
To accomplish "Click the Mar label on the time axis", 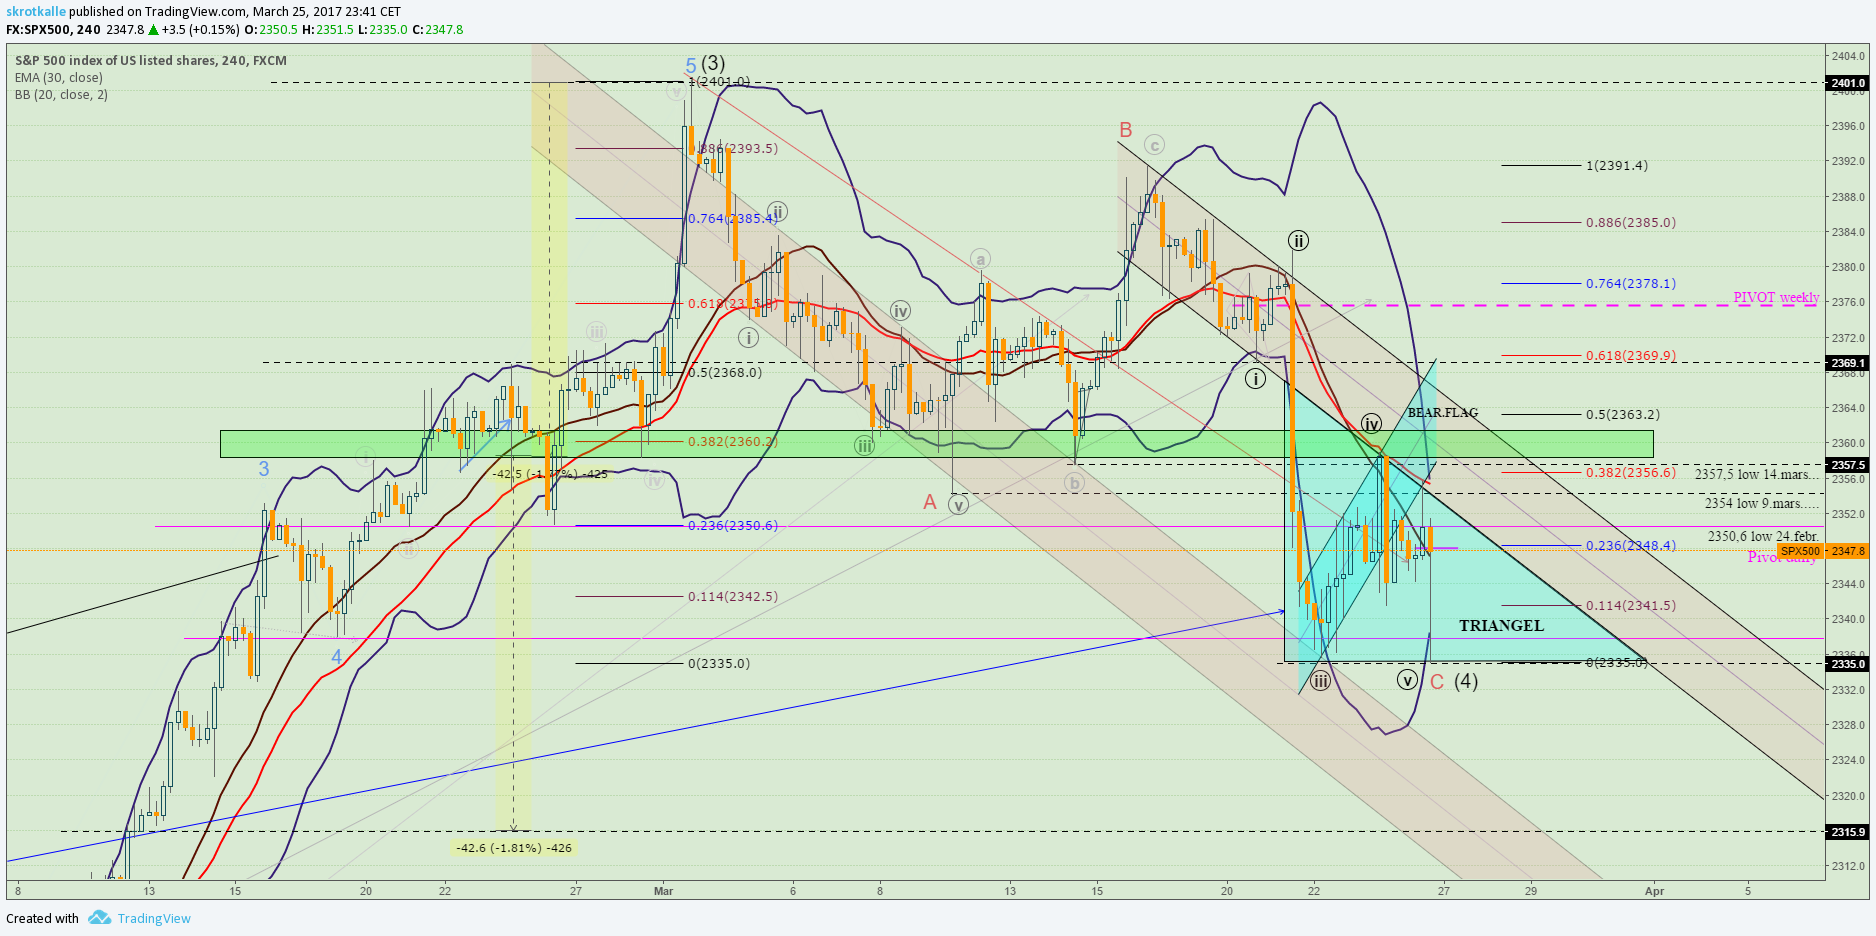I will (664, 891).
